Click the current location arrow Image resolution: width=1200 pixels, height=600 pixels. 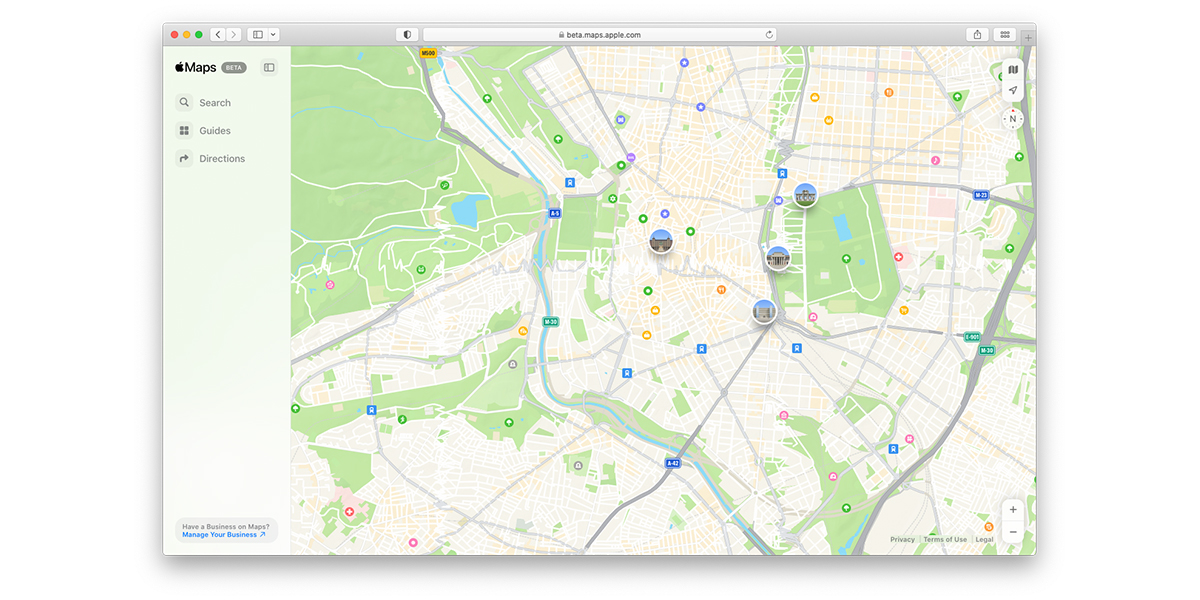coord(1012,90)
